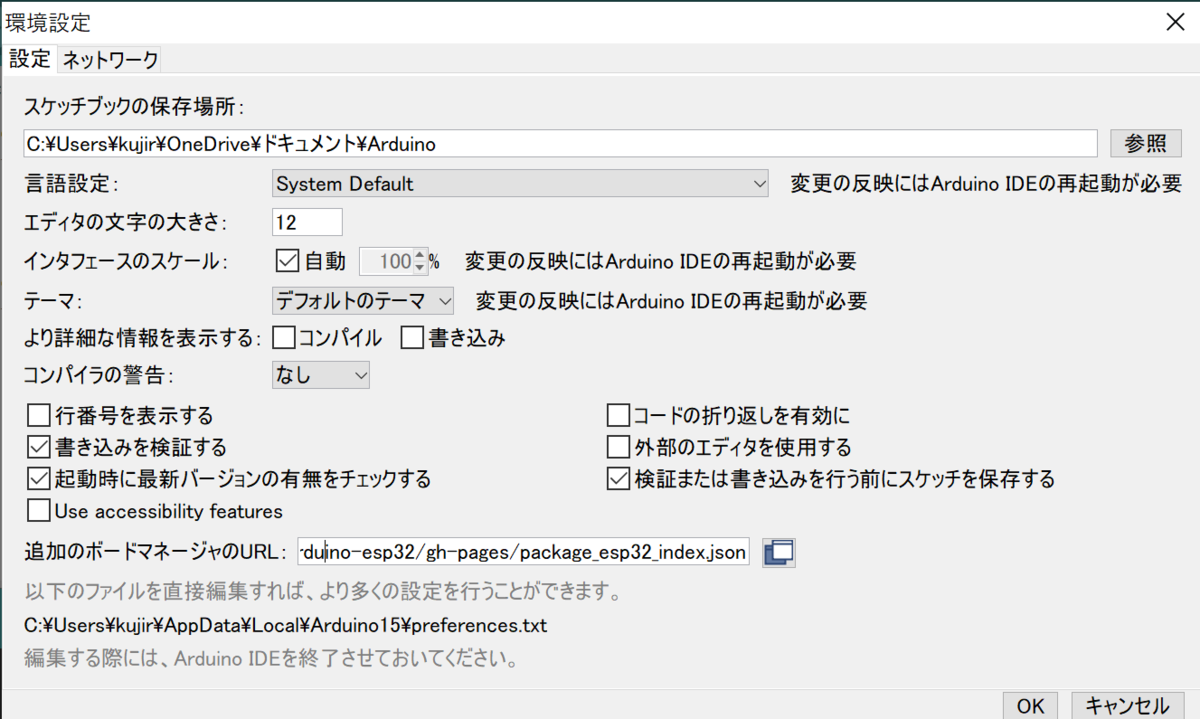Click the editor font size field

(x=307, y=221)
